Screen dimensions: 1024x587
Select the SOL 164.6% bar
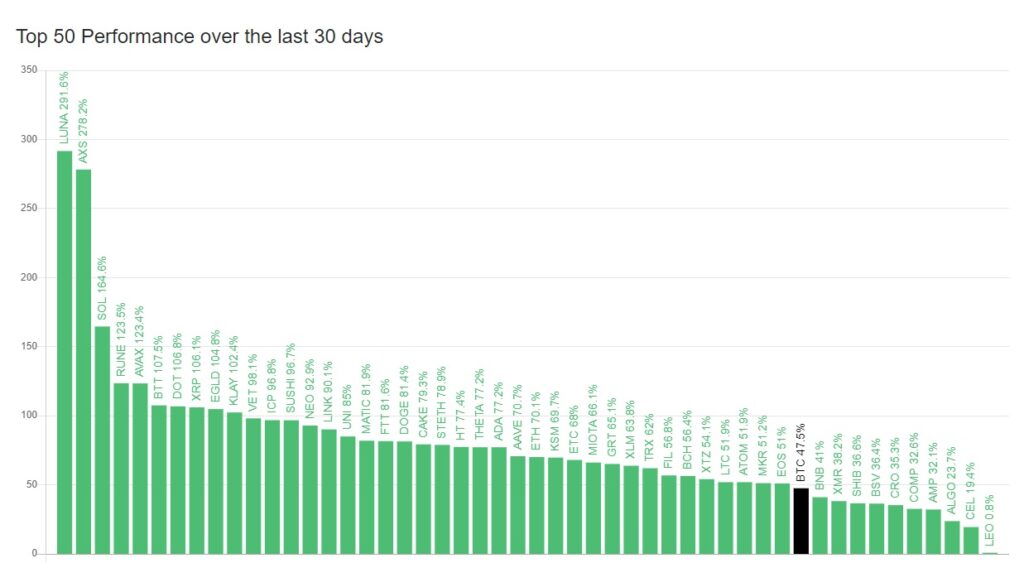click(102, 440)
